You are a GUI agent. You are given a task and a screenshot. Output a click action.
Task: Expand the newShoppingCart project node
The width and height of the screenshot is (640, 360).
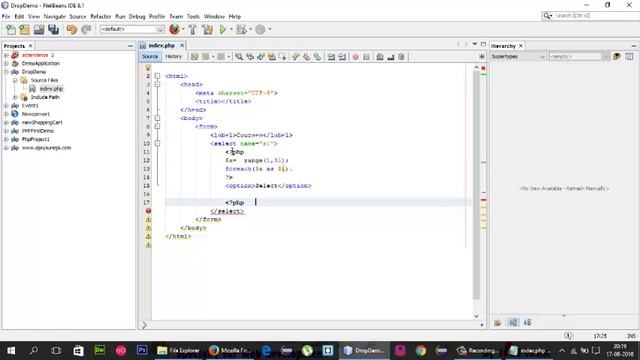click(x=6, y=122)
